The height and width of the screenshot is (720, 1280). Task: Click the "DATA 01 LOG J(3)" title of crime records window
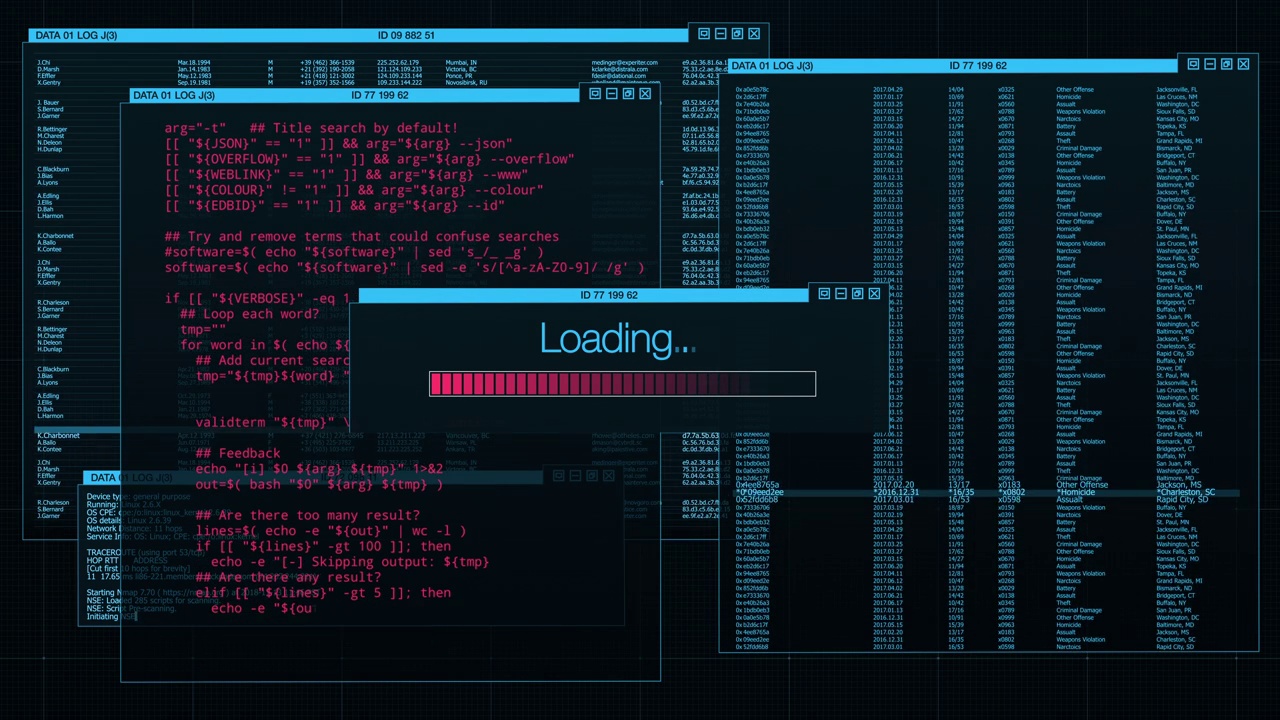tap(772, 65)
